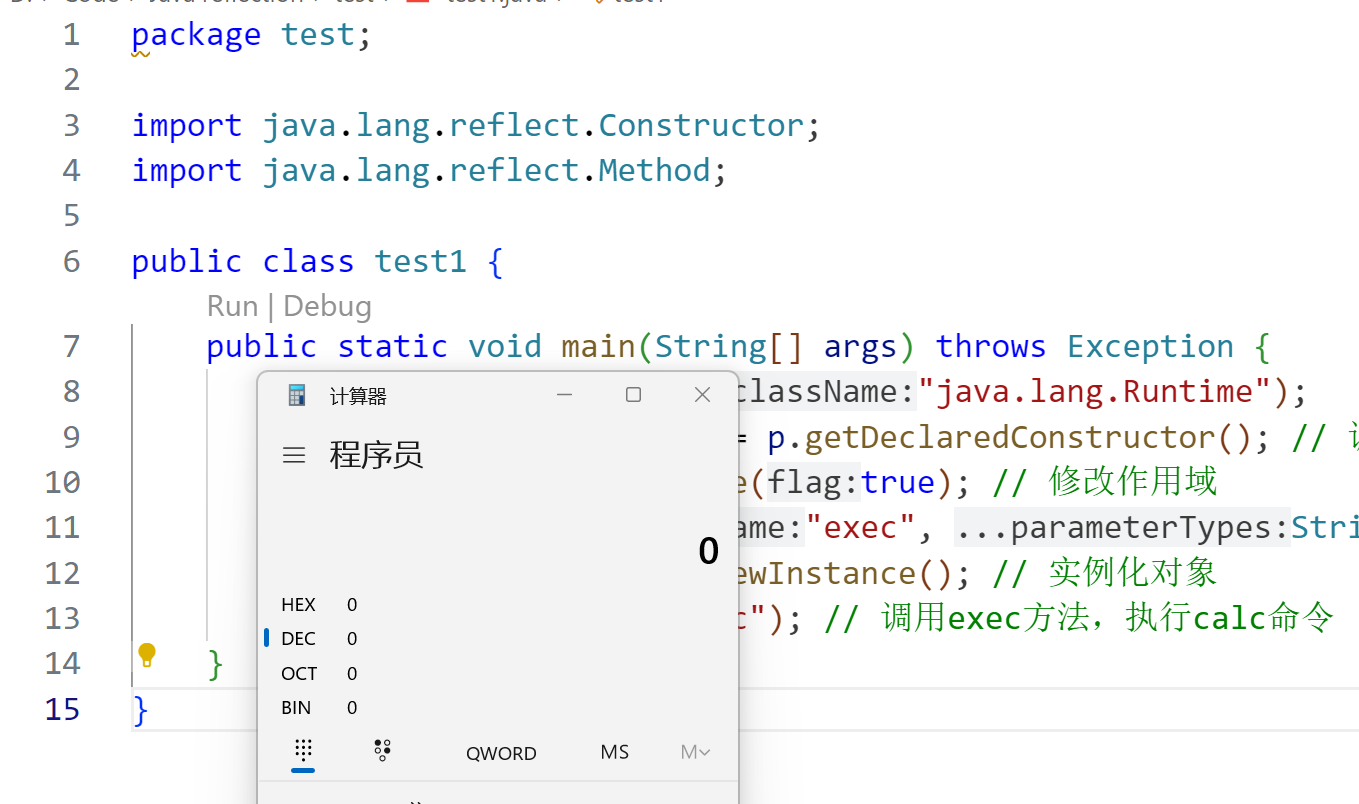This screenshot has width=1359, height=804.
Task: Click line number 1 in the editor gutter
Action: coord(70,35)
